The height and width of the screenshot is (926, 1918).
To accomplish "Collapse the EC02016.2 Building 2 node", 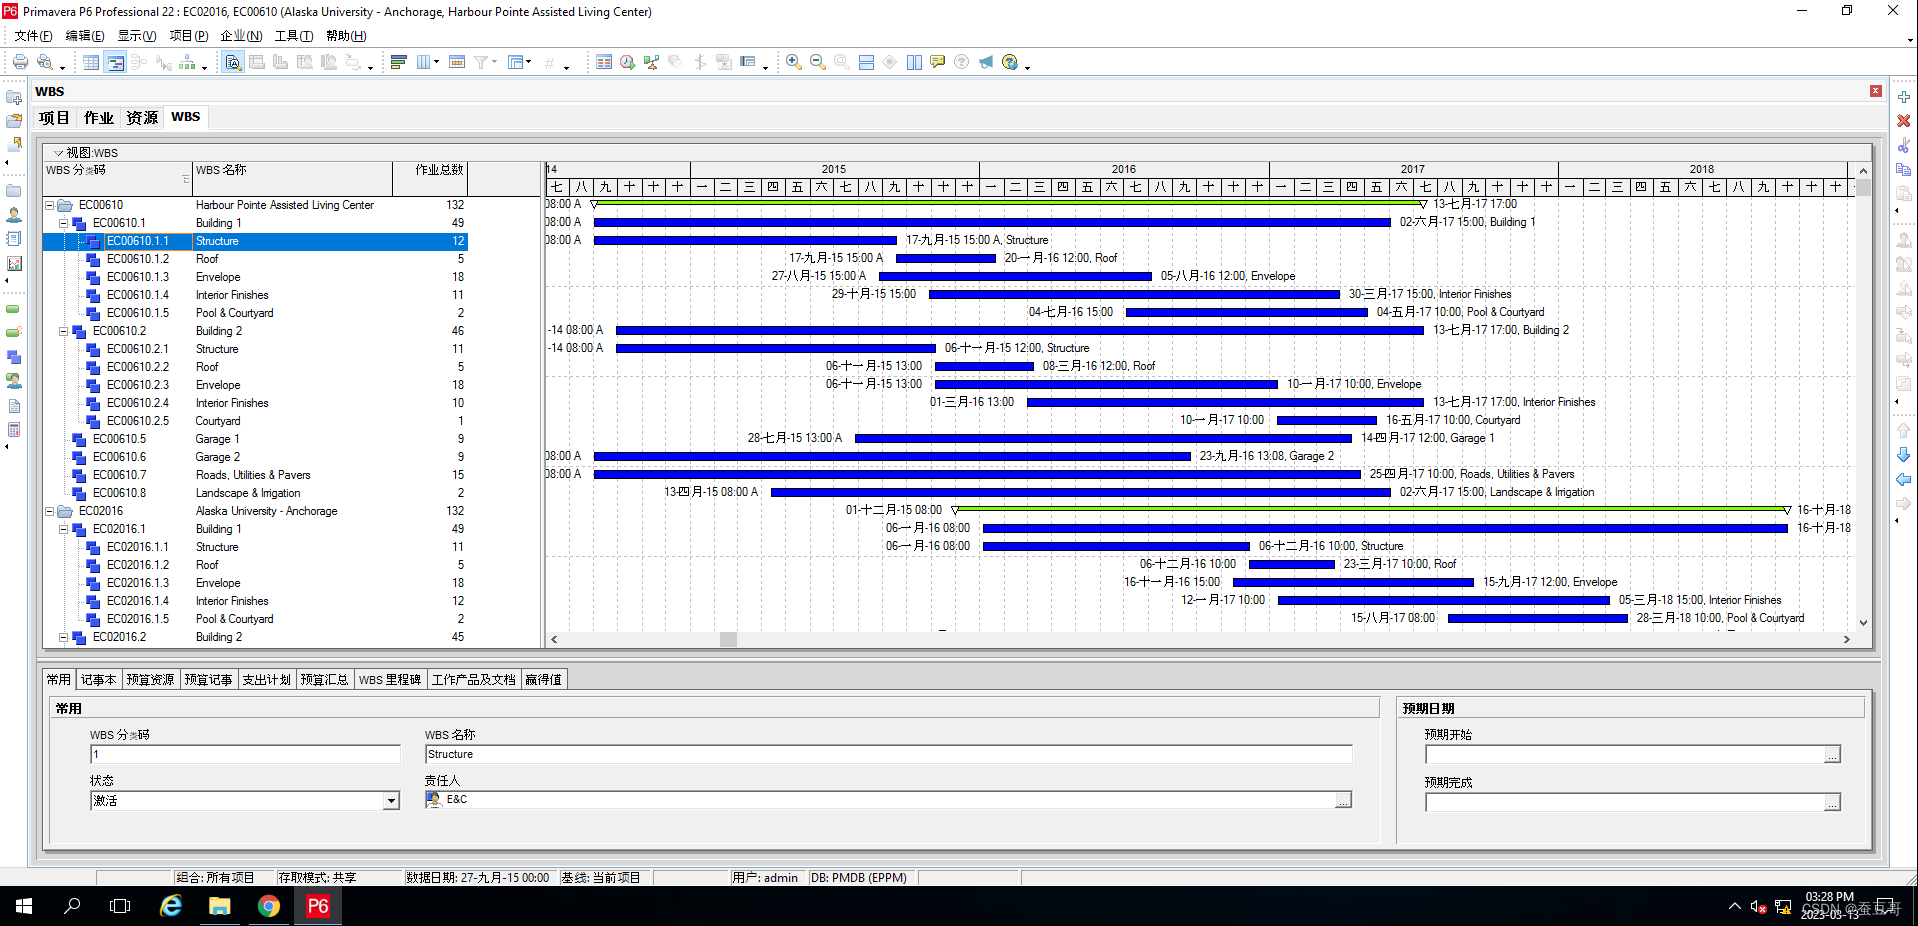I will tap(64, 637).
